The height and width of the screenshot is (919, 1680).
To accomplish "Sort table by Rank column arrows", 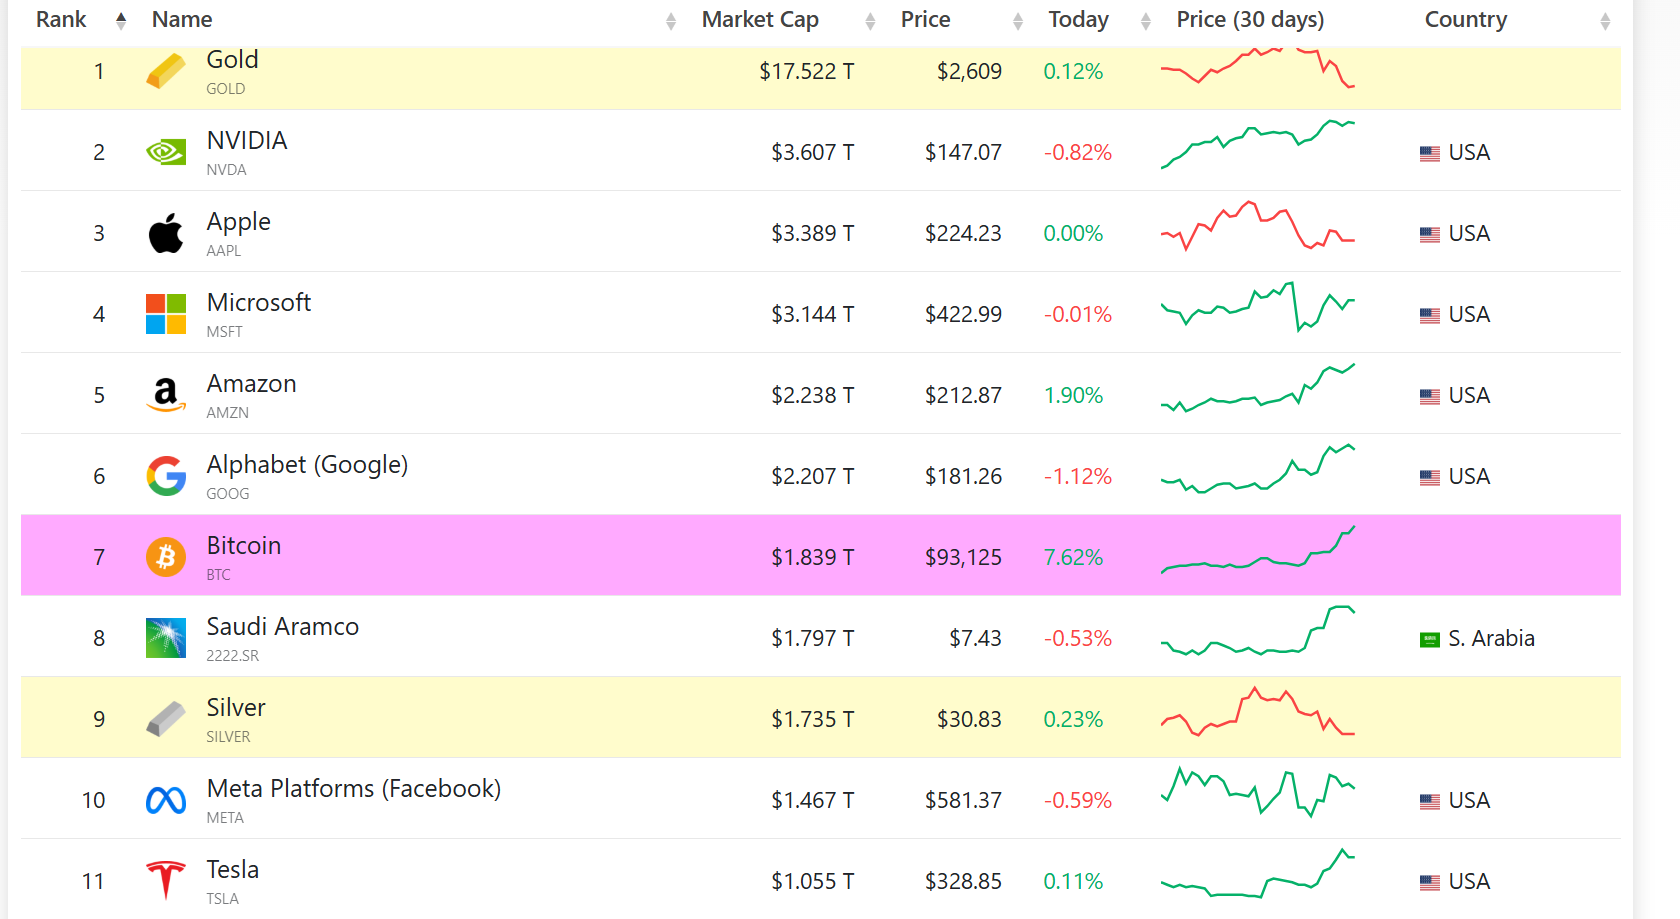I will coord(121,21).
